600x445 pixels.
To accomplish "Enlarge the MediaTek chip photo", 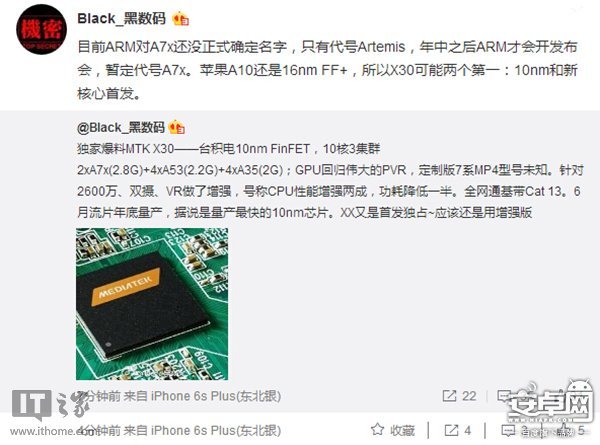I will (152, 304).
